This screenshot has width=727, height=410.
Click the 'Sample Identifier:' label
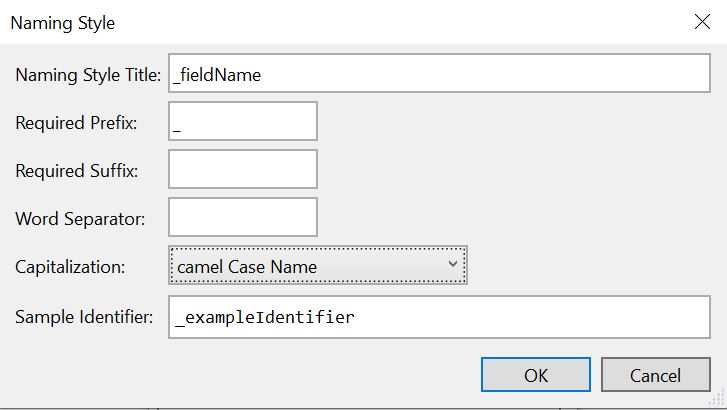point(84,318)
